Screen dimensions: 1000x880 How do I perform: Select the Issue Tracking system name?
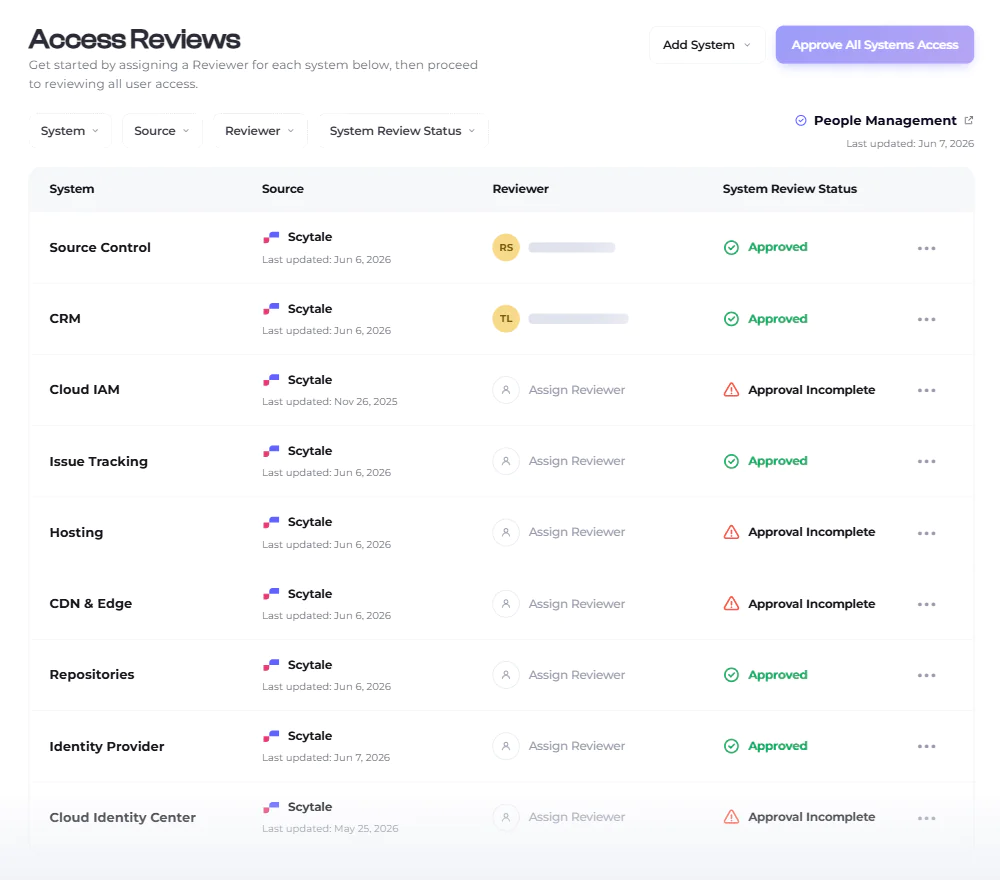[x=98, y=461]
